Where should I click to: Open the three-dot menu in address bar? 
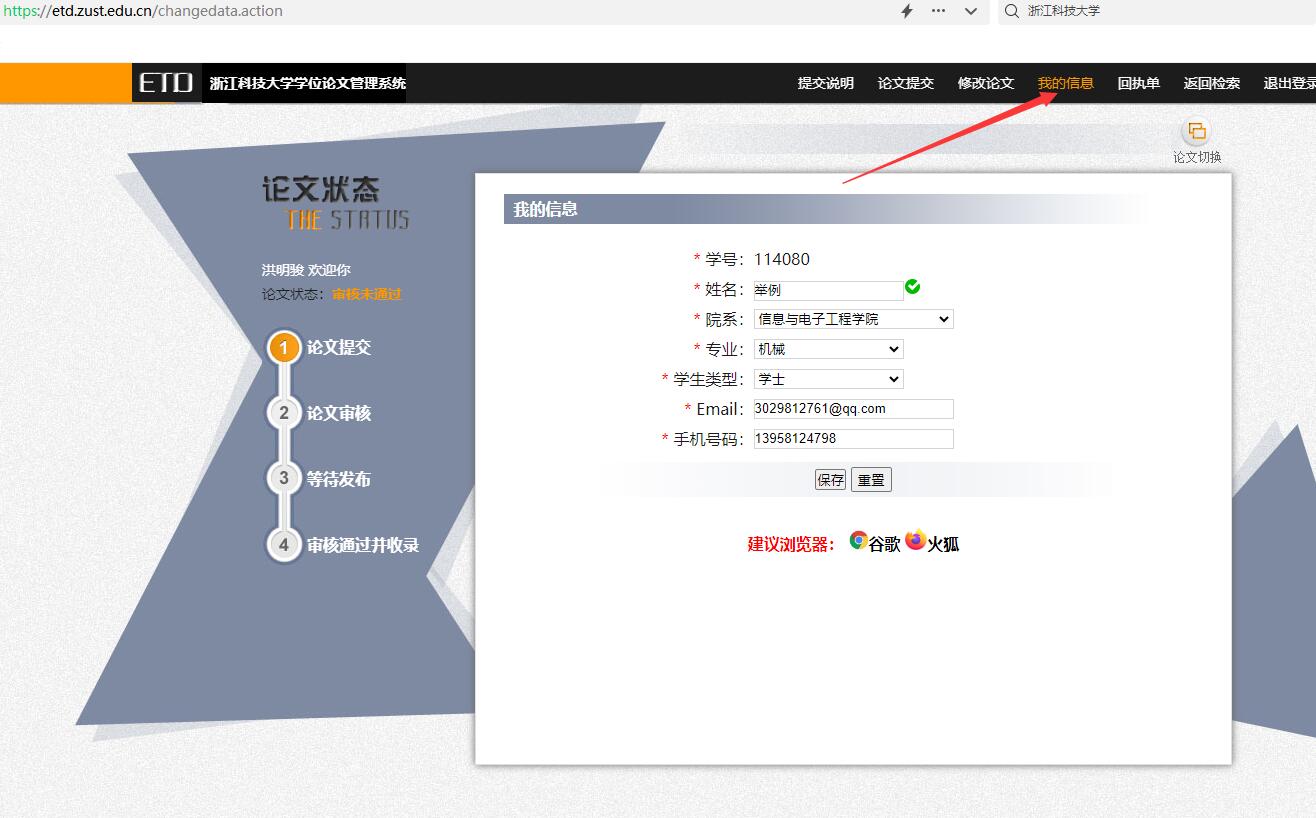tap(938, 11)
